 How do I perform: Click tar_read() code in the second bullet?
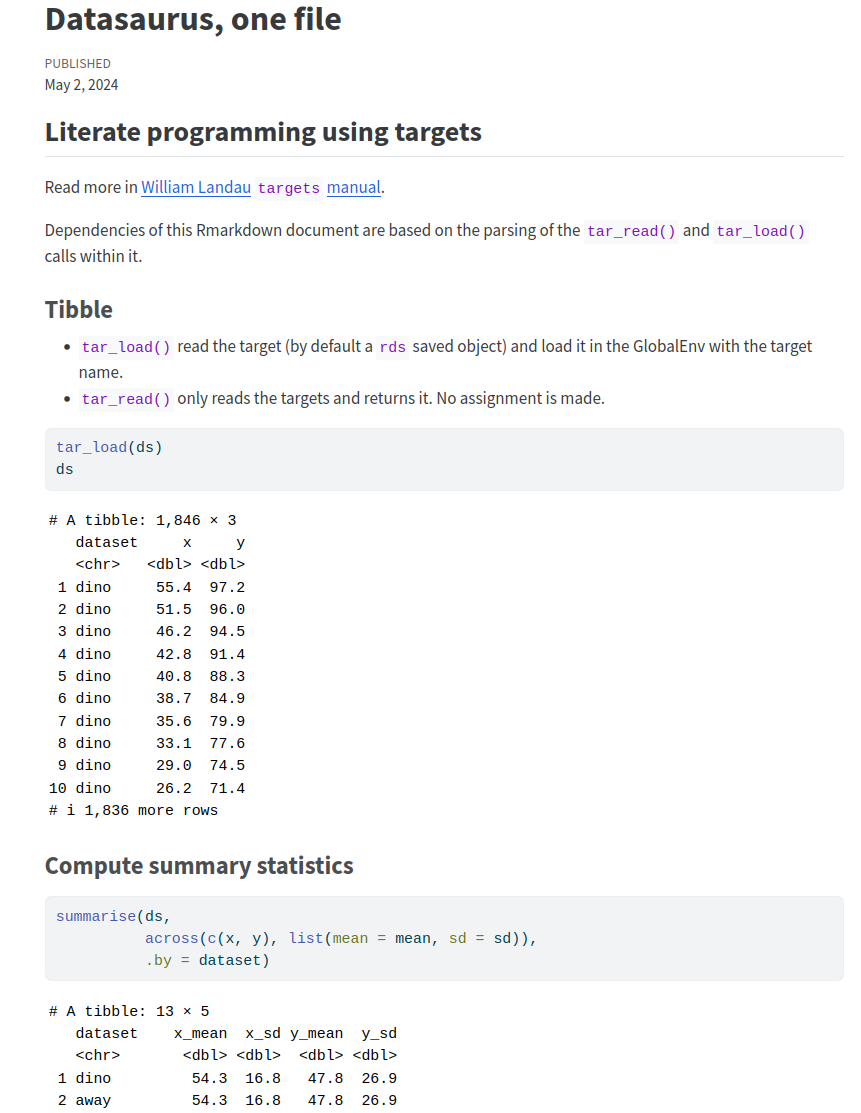(126, 399)
